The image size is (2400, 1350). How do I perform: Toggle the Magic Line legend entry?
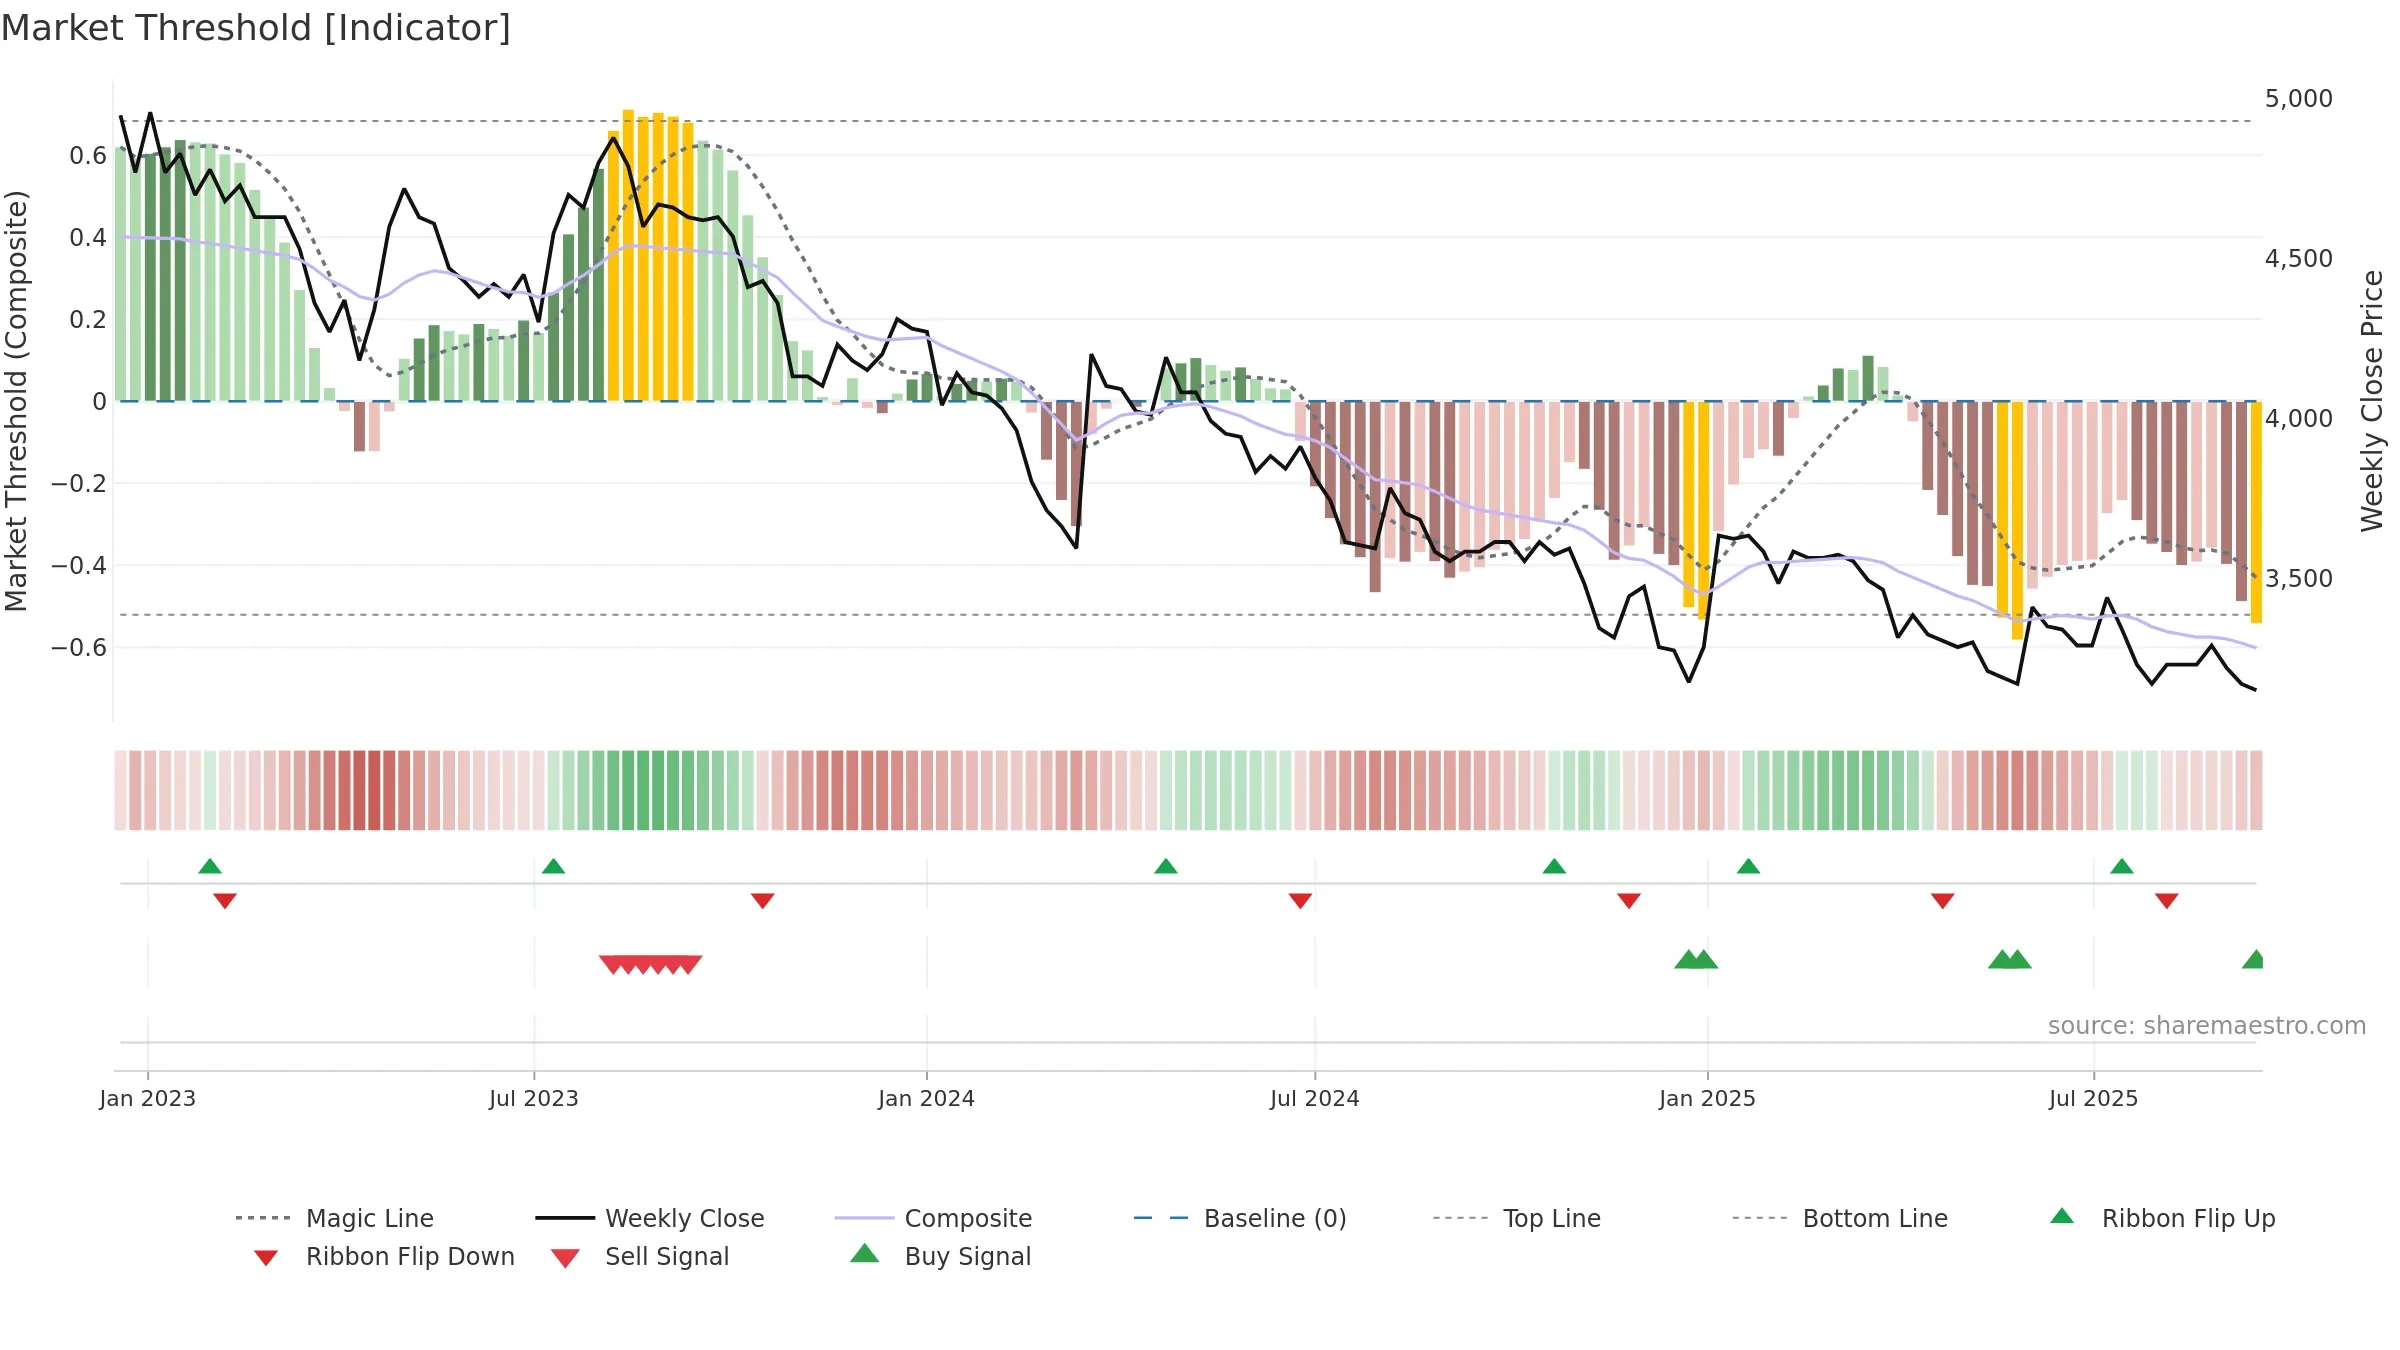(335, 1218)
